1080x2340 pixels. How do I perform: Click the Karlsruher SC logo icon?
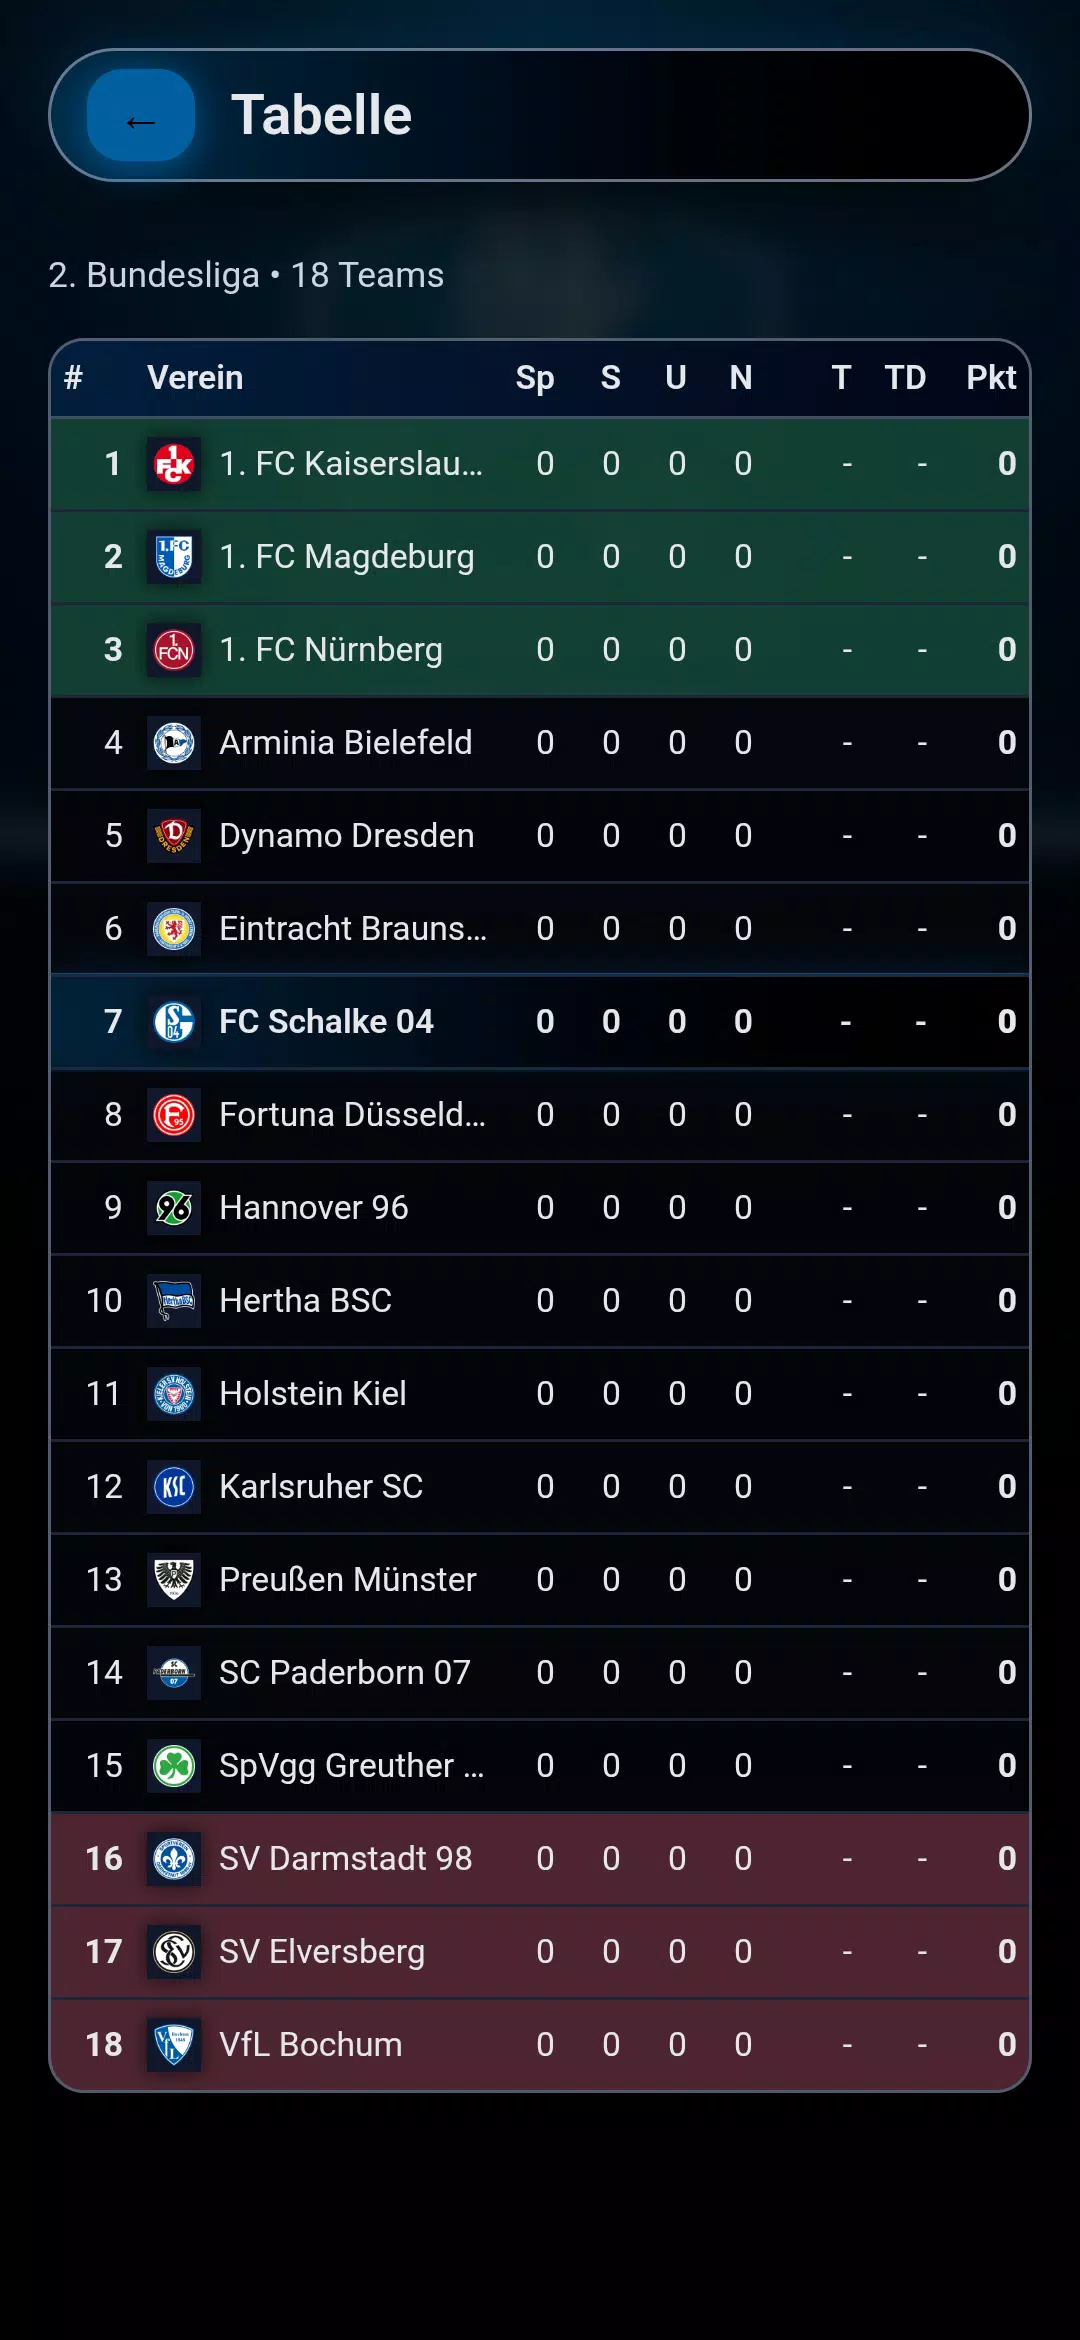click(x=174, y=1487)
